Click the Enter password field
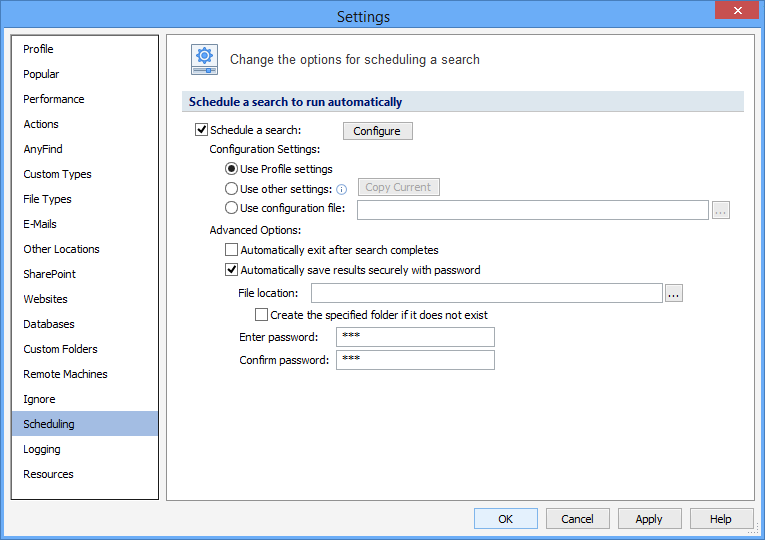 415,337
